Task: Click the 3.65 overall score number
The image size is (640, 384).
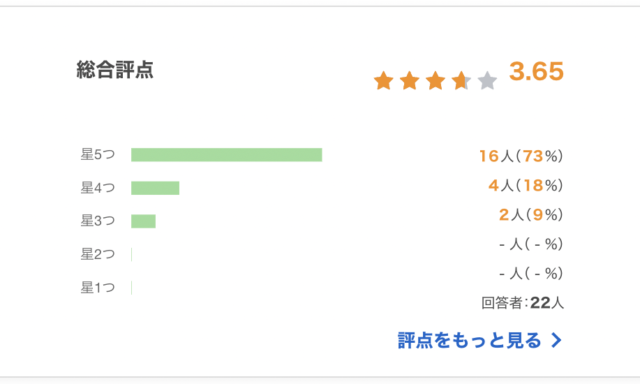Action: pos(536,71)
